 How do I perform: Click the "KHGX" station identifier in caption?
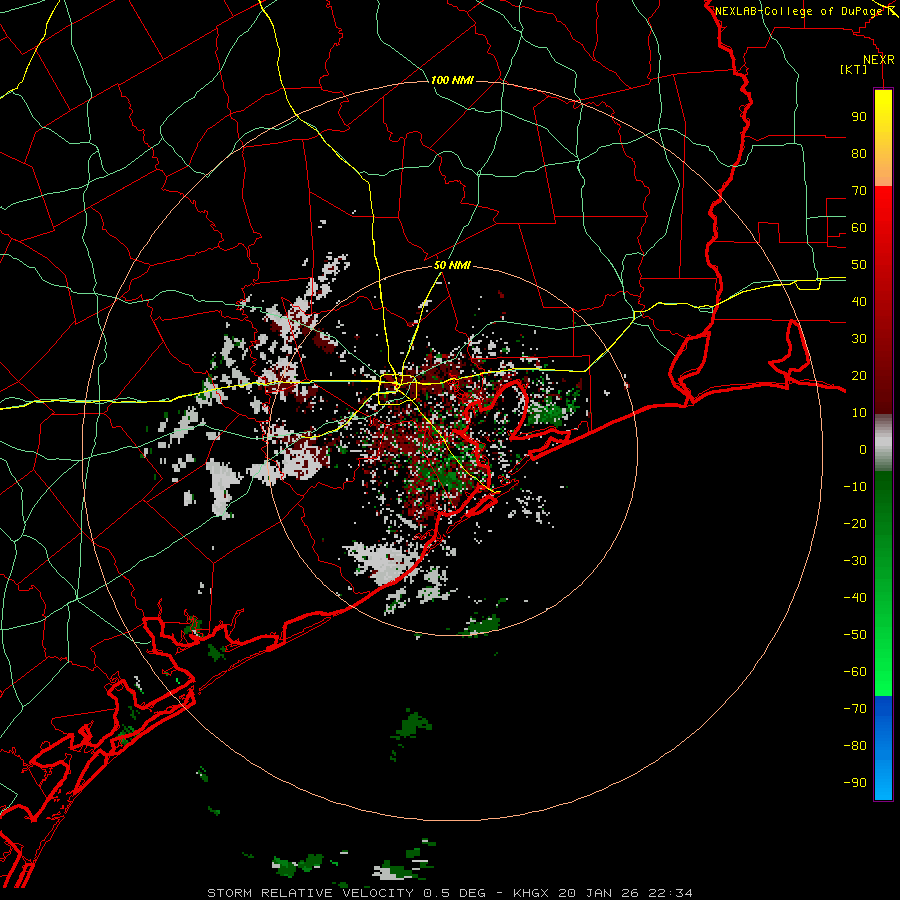pos(530,893)
